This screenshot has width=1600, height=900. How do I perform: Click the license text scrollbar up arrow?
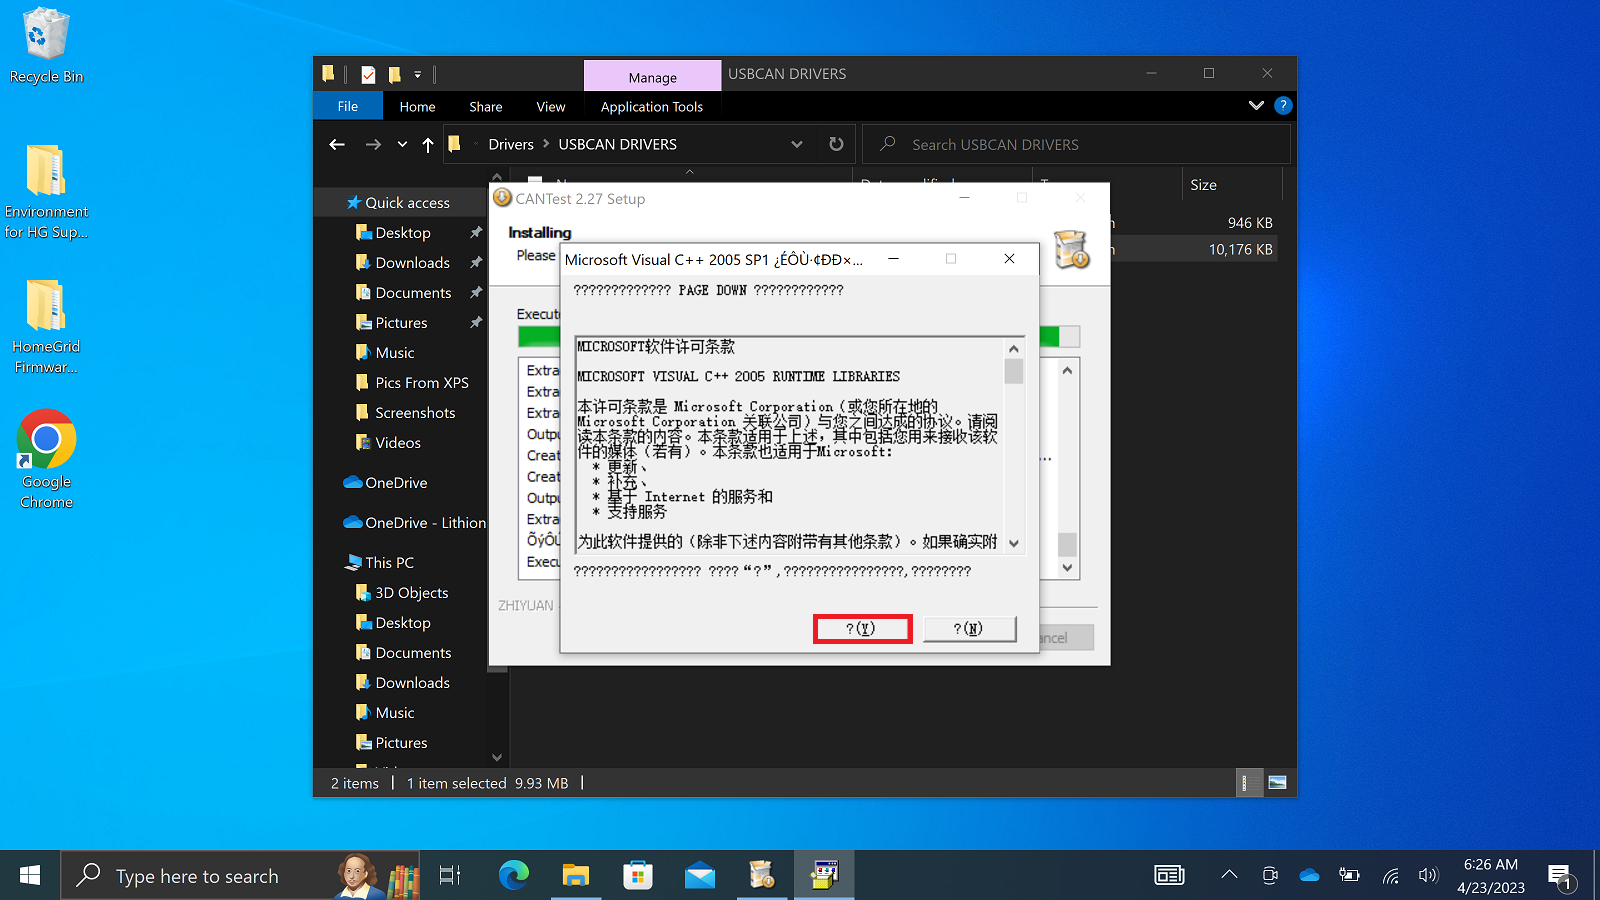click(1014, 348)
